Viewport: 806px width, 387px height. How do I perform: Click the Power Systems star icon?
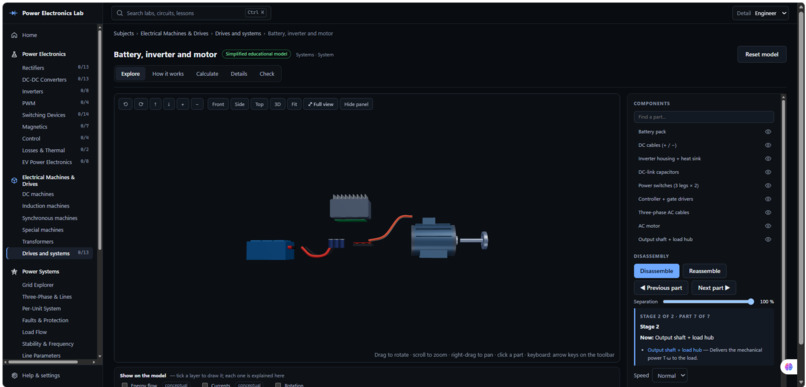(14, 272)
